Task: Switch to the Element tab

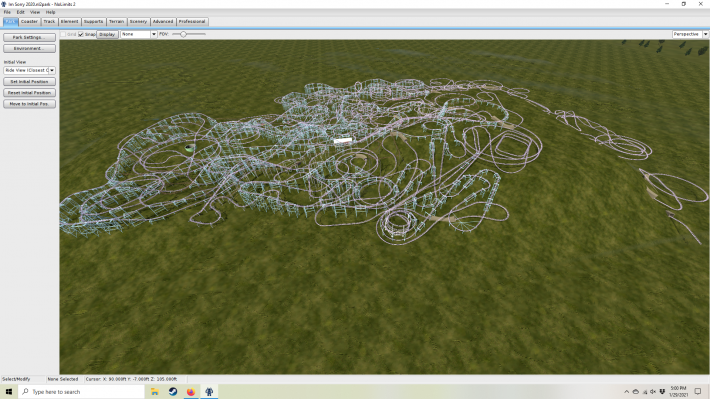Action: 69,22
